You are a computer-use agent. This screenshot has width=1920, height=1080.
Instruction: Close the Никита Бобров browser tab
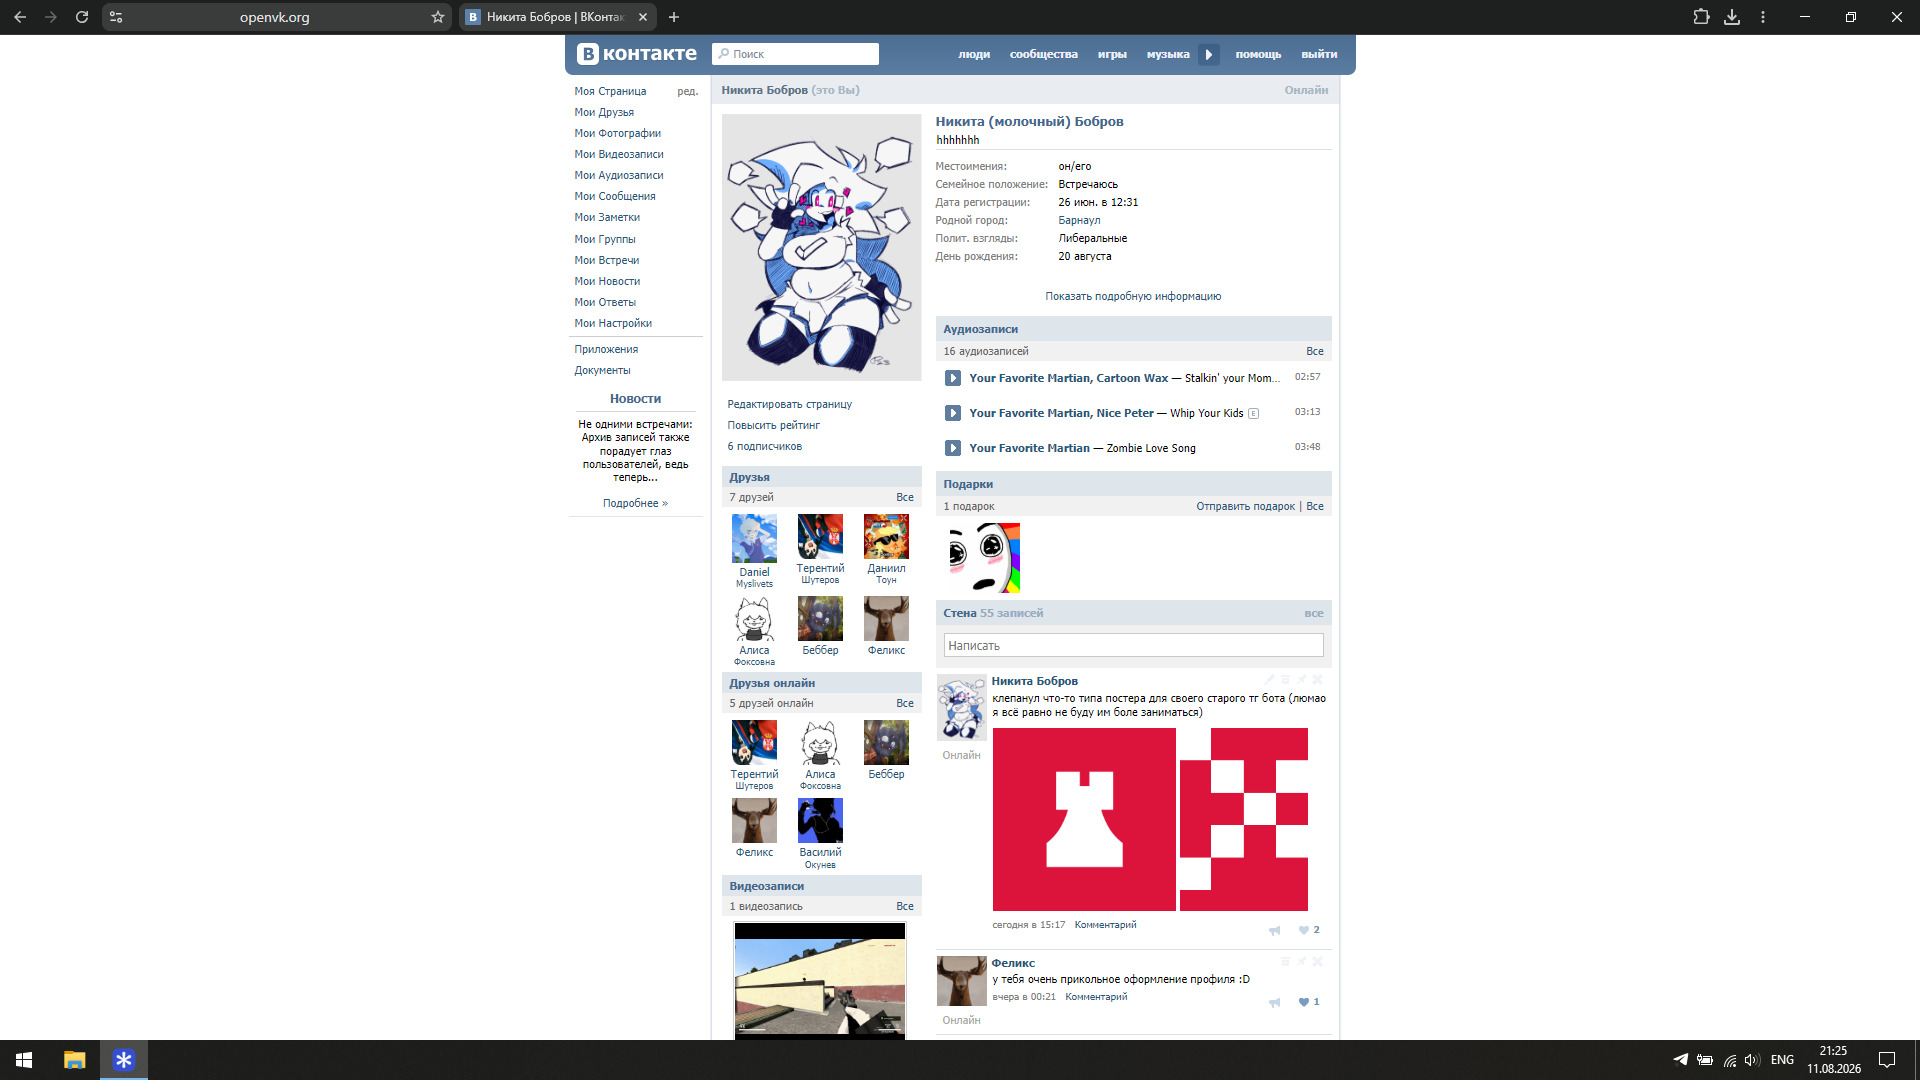click(643, 17)
